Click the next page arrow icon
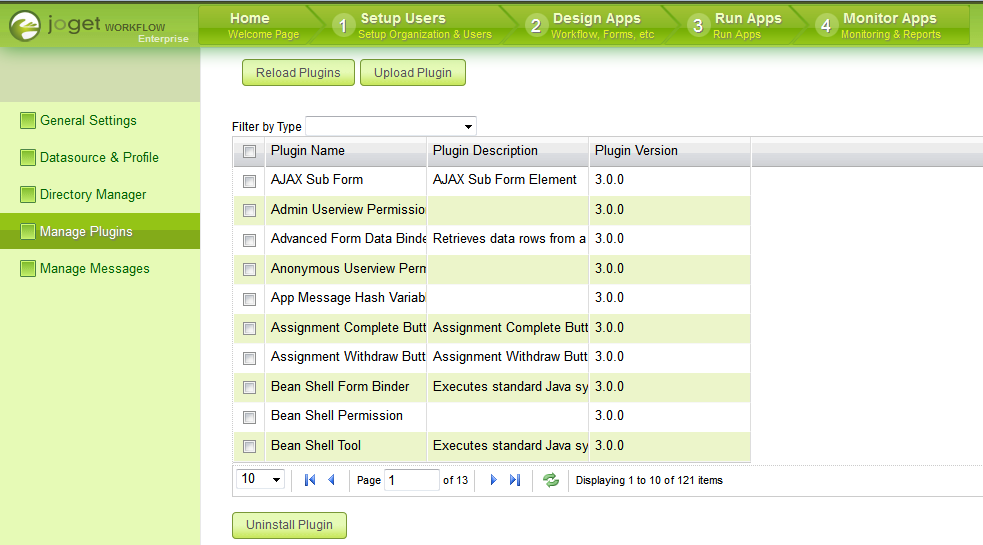The height and width of the screenshot is (545, 983). pyautogui.click(x=493, y=480)
